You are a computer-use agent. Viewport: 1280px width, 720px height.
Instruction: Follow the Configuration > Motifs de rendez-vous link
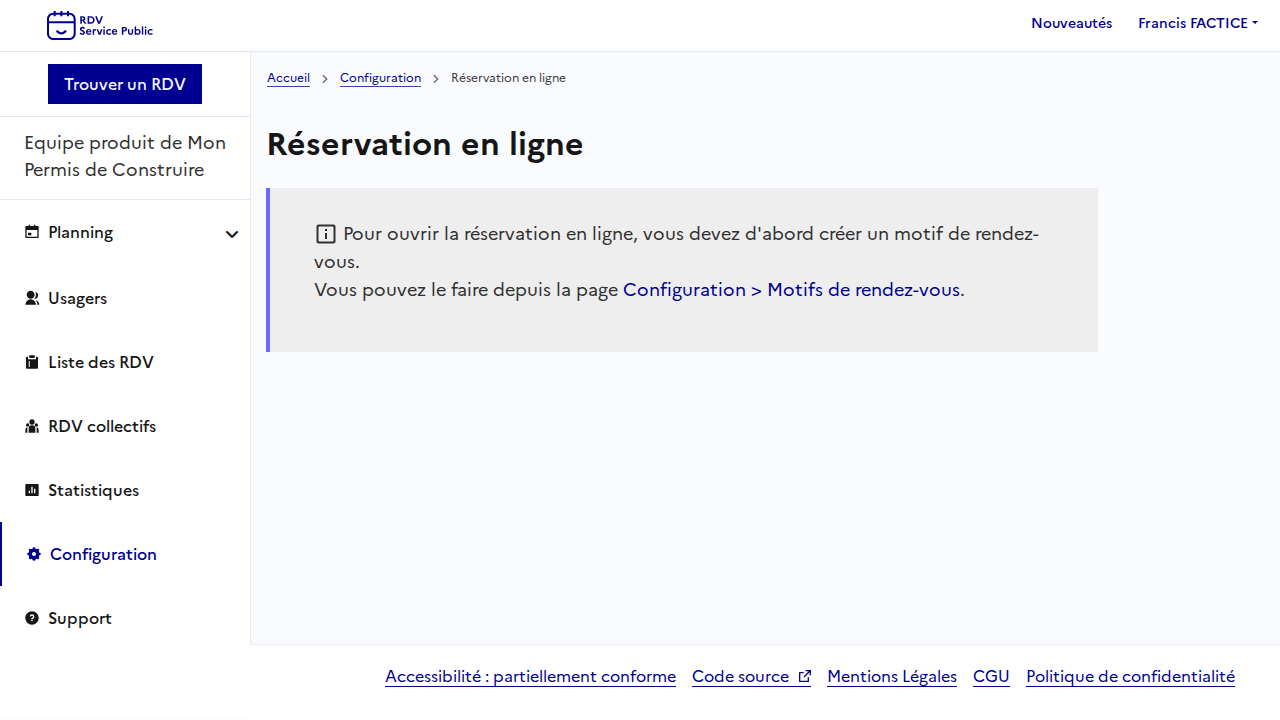coord(791,290)
